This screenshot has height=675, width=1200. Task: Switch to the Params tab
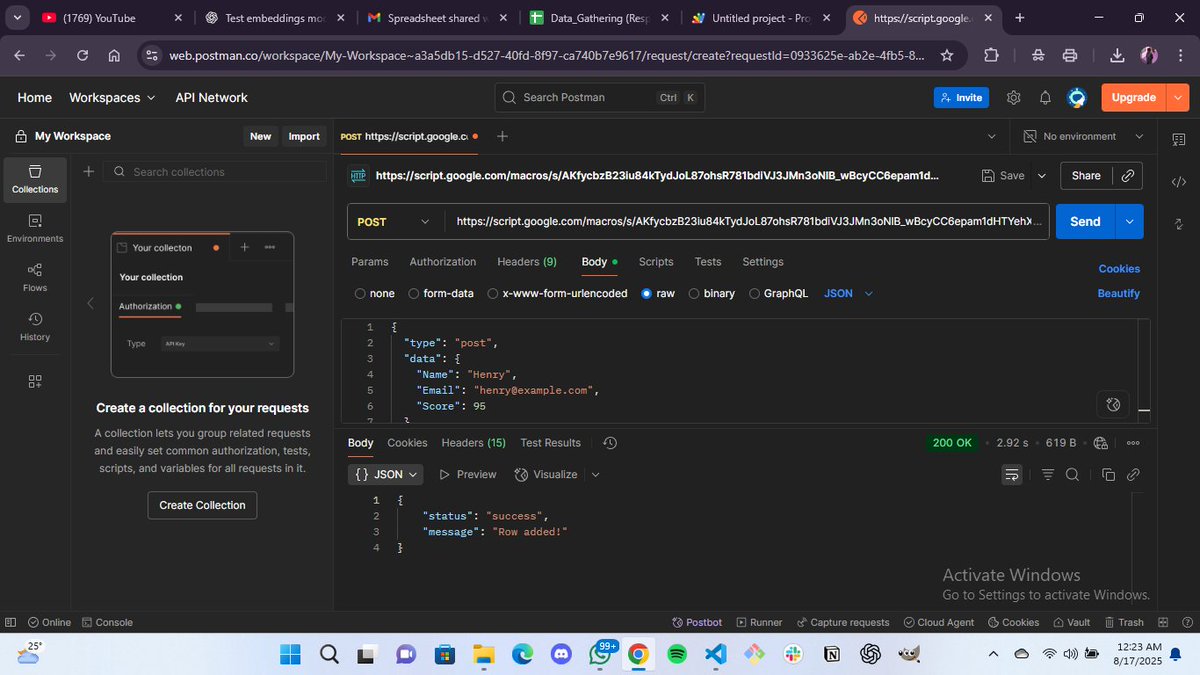tap(370, 262)
